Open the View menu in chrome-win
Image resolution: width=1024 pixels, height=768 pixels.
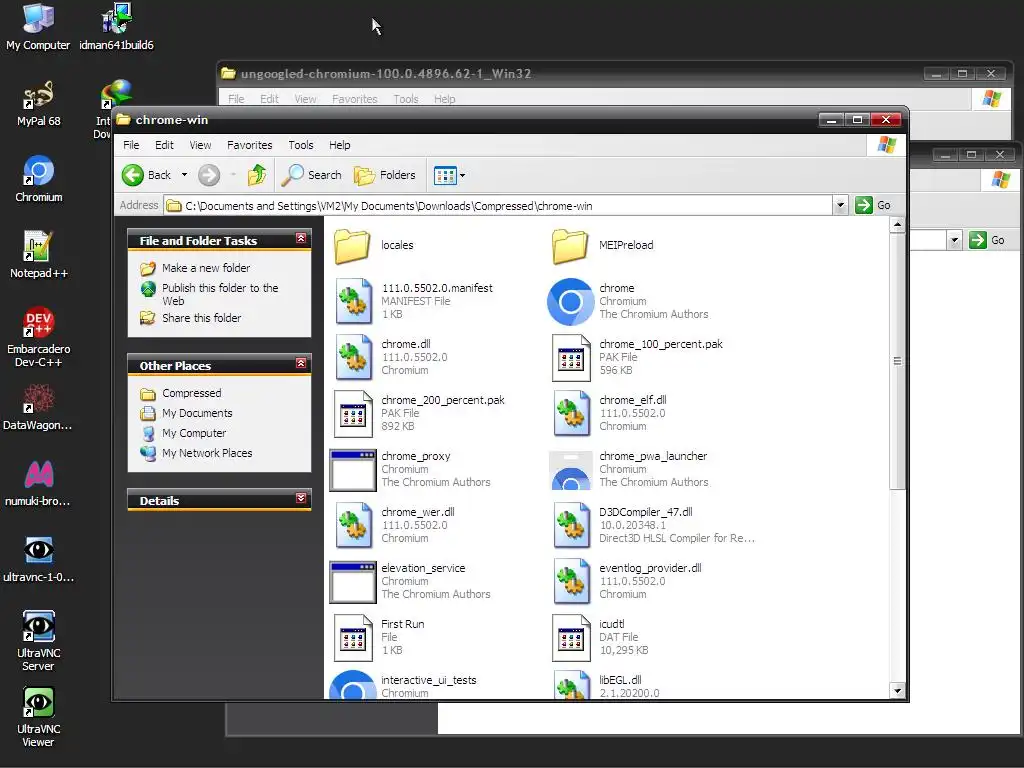[200, 145]
